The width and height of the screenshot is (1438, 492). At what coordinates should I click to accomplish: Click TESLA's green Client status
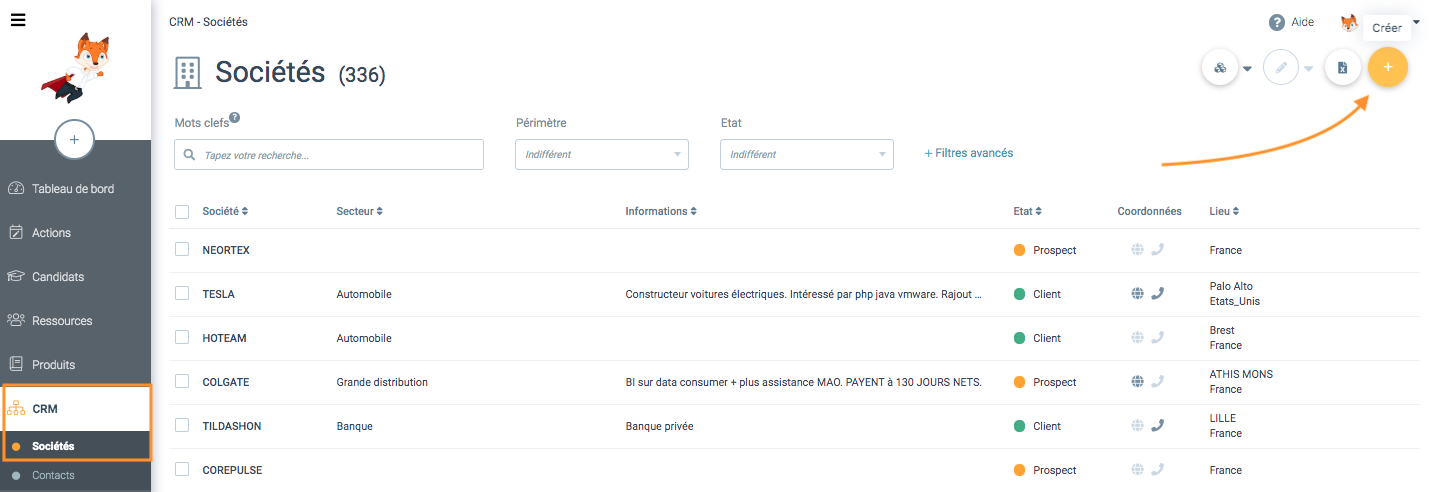1037,294
